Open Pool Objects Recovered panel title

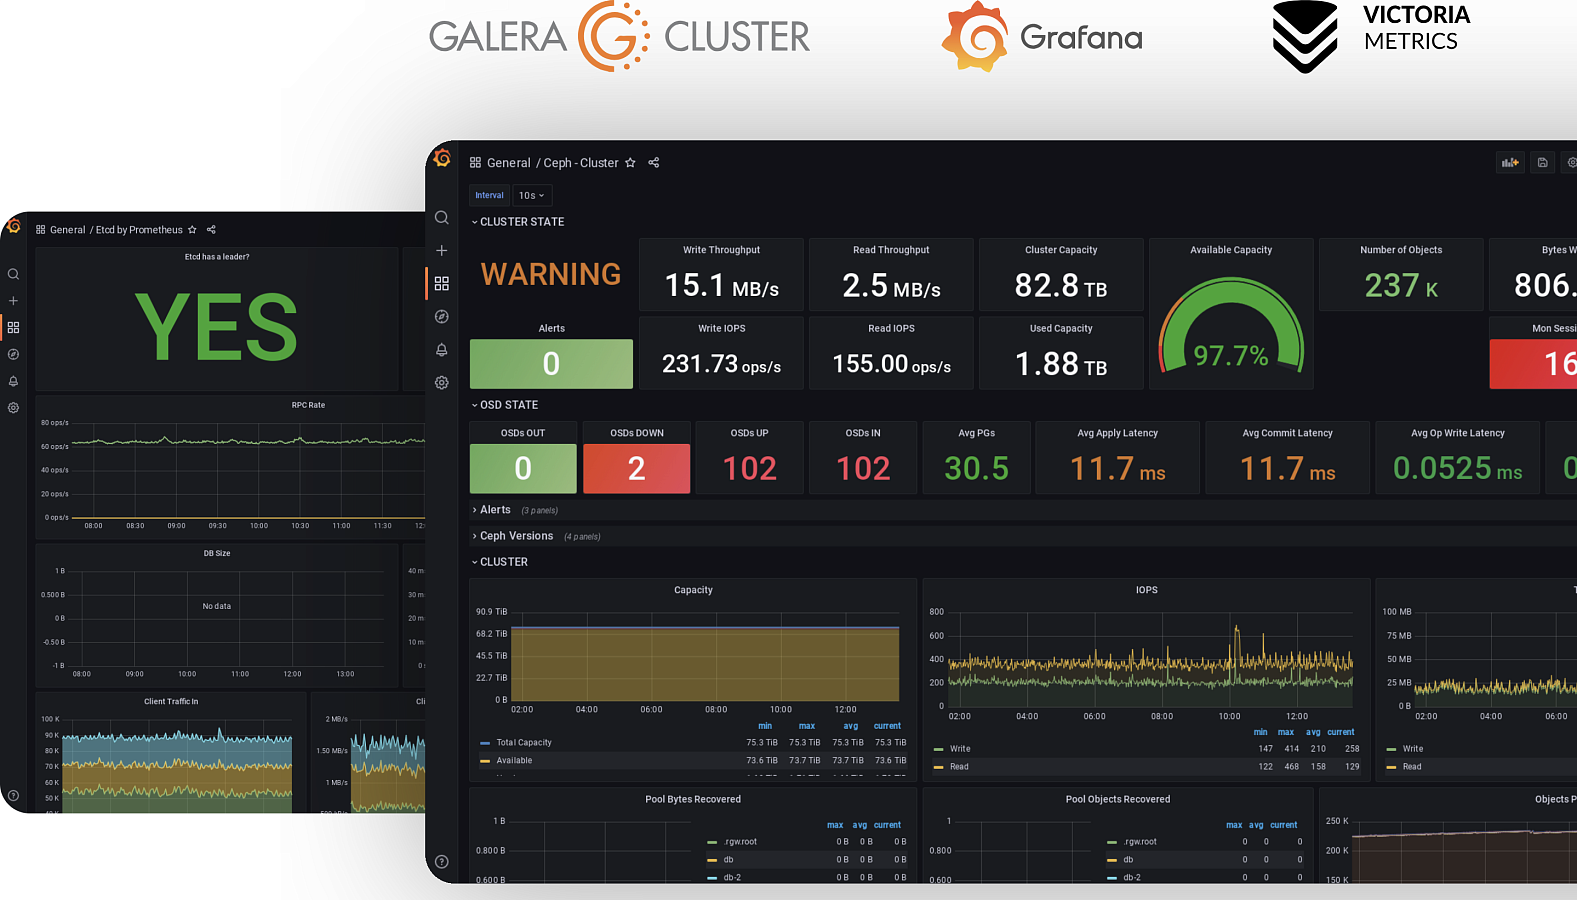tap(1118, 799)
